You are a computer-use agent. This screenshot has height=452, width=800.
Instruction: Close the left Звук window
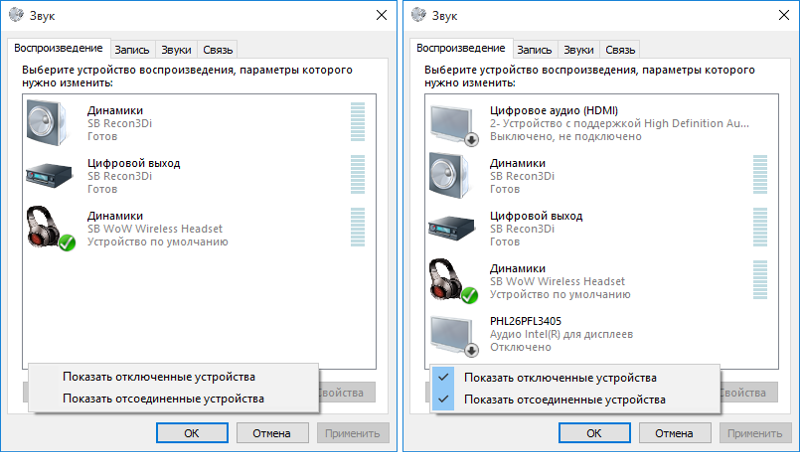pyautogui.click(x=382, y=15)
